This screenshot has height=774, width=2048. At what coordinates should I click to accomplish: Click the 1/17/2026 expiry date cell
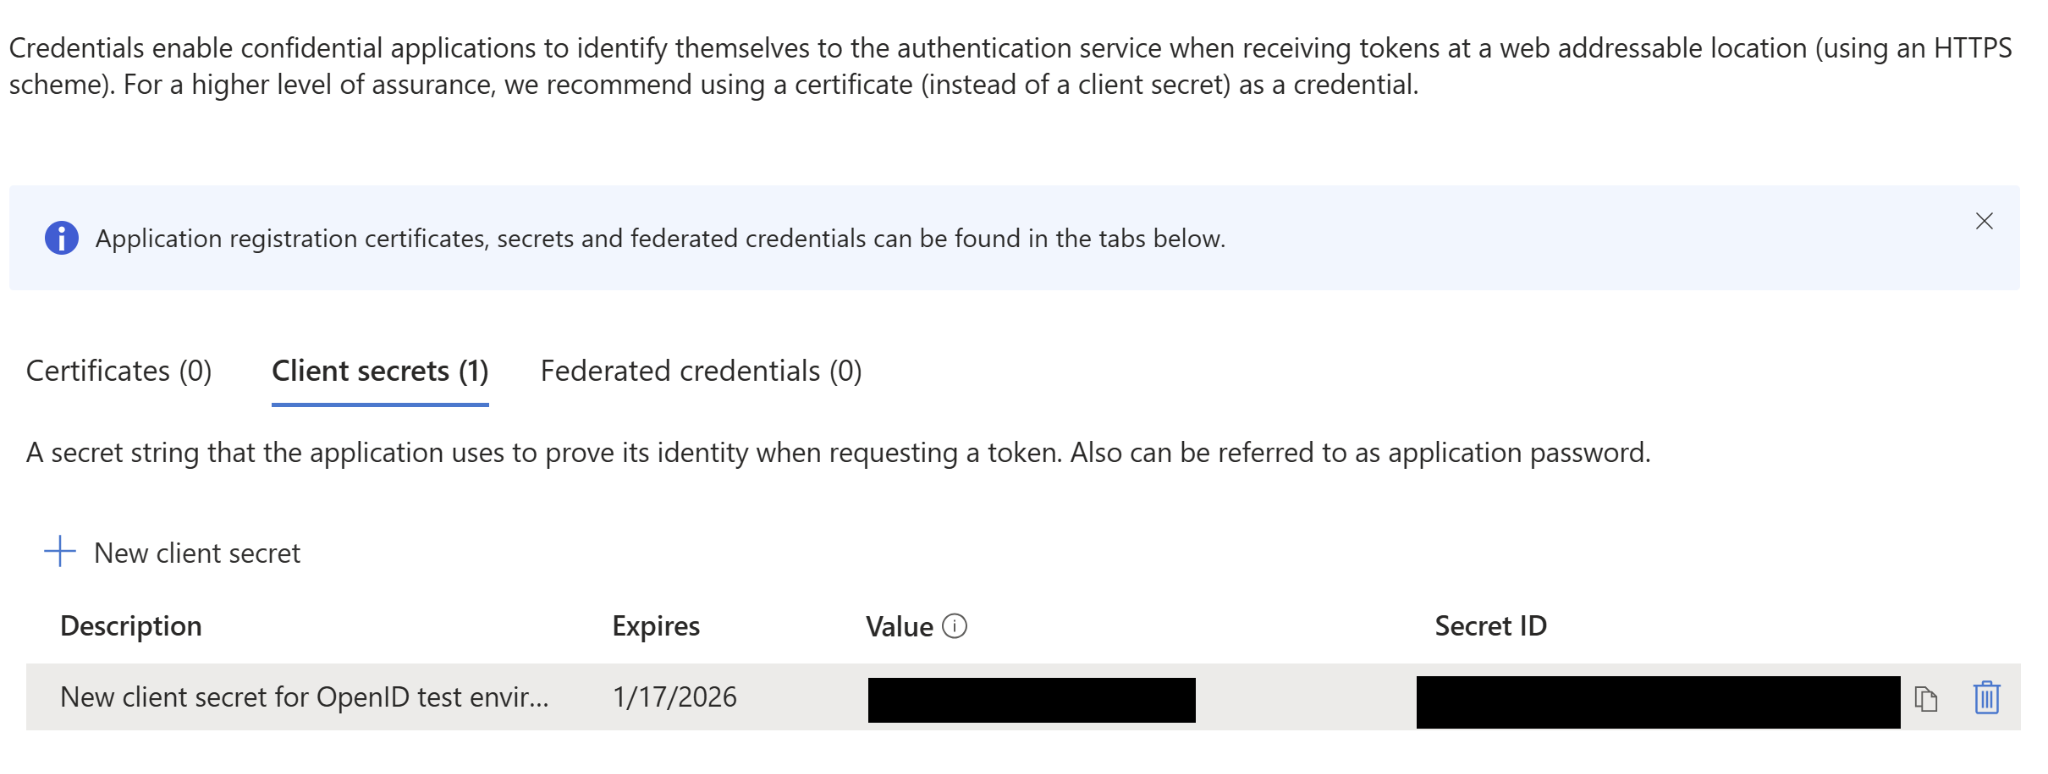click(x=675, y=697)
